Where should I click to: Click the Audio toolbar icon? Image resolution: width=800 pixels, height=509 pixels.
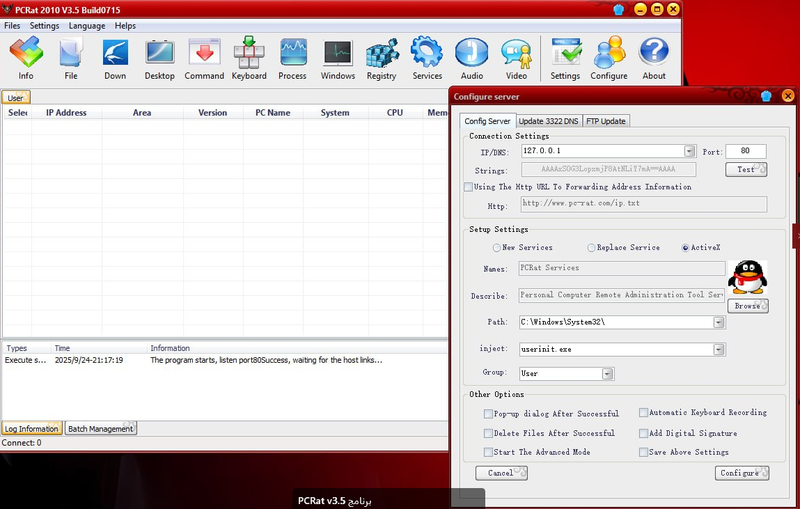(471, 58)
